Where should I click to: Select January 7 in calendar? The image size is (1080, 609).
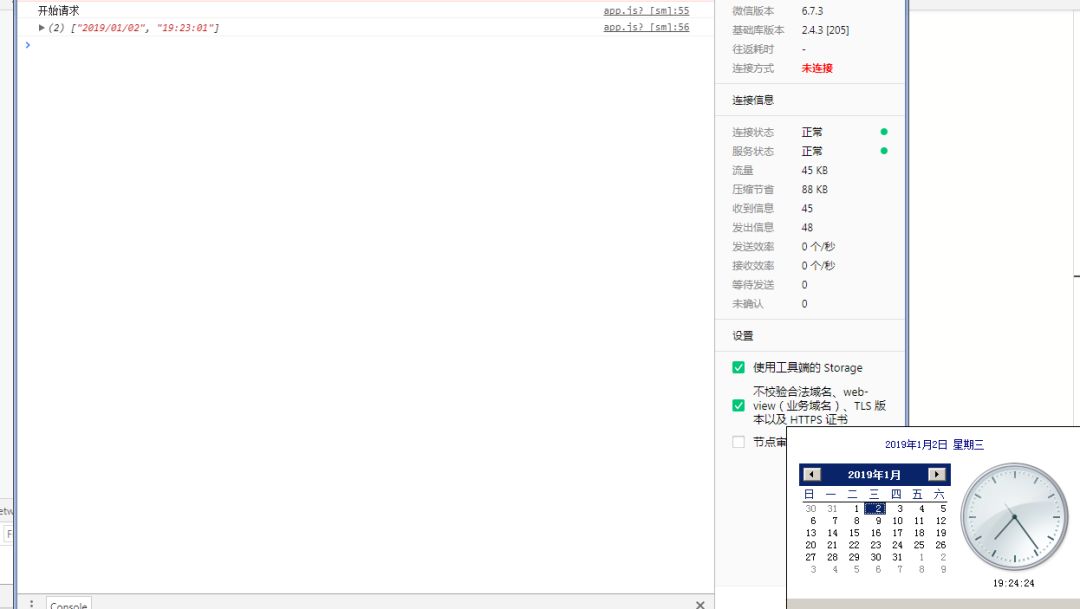834,521
